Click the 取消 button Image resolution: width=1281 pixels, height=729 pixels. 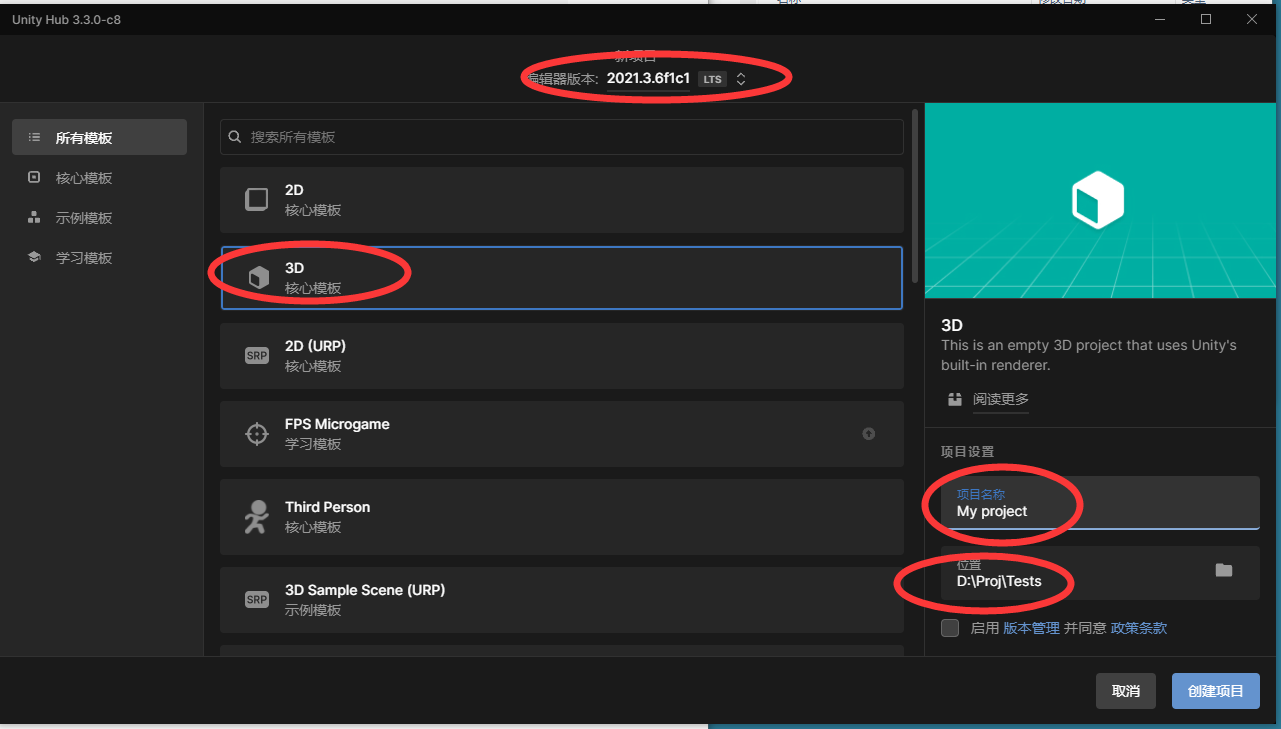[x=1126, y=691]
